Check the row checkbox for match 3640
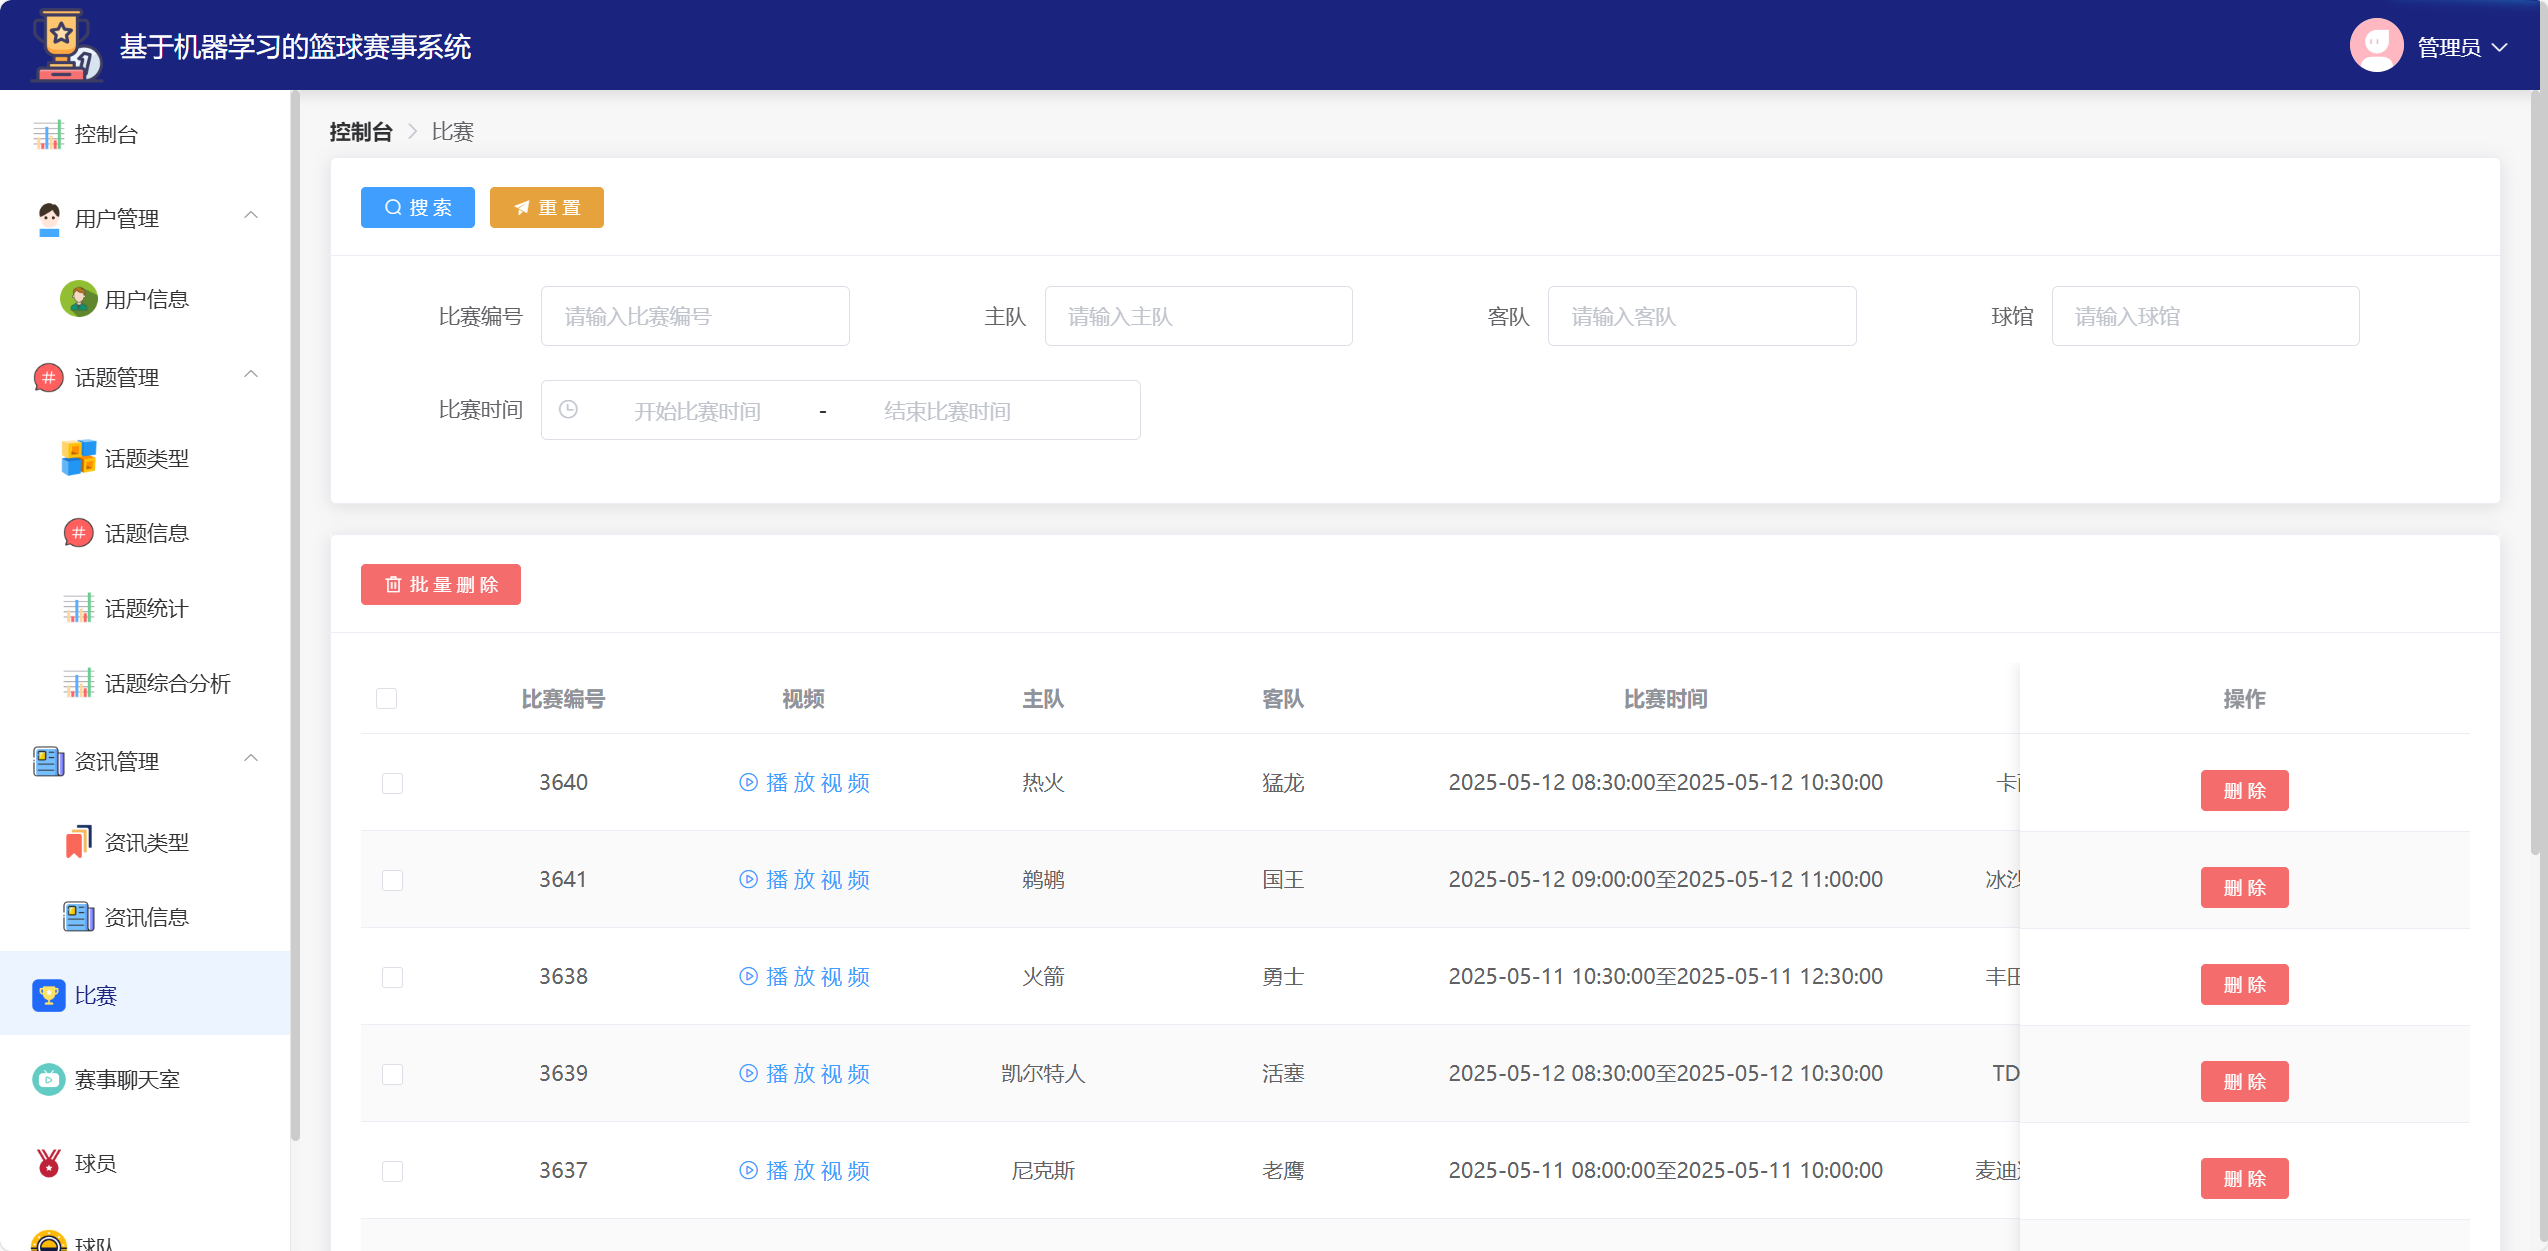2548x1251 pixels. [392, 783]
